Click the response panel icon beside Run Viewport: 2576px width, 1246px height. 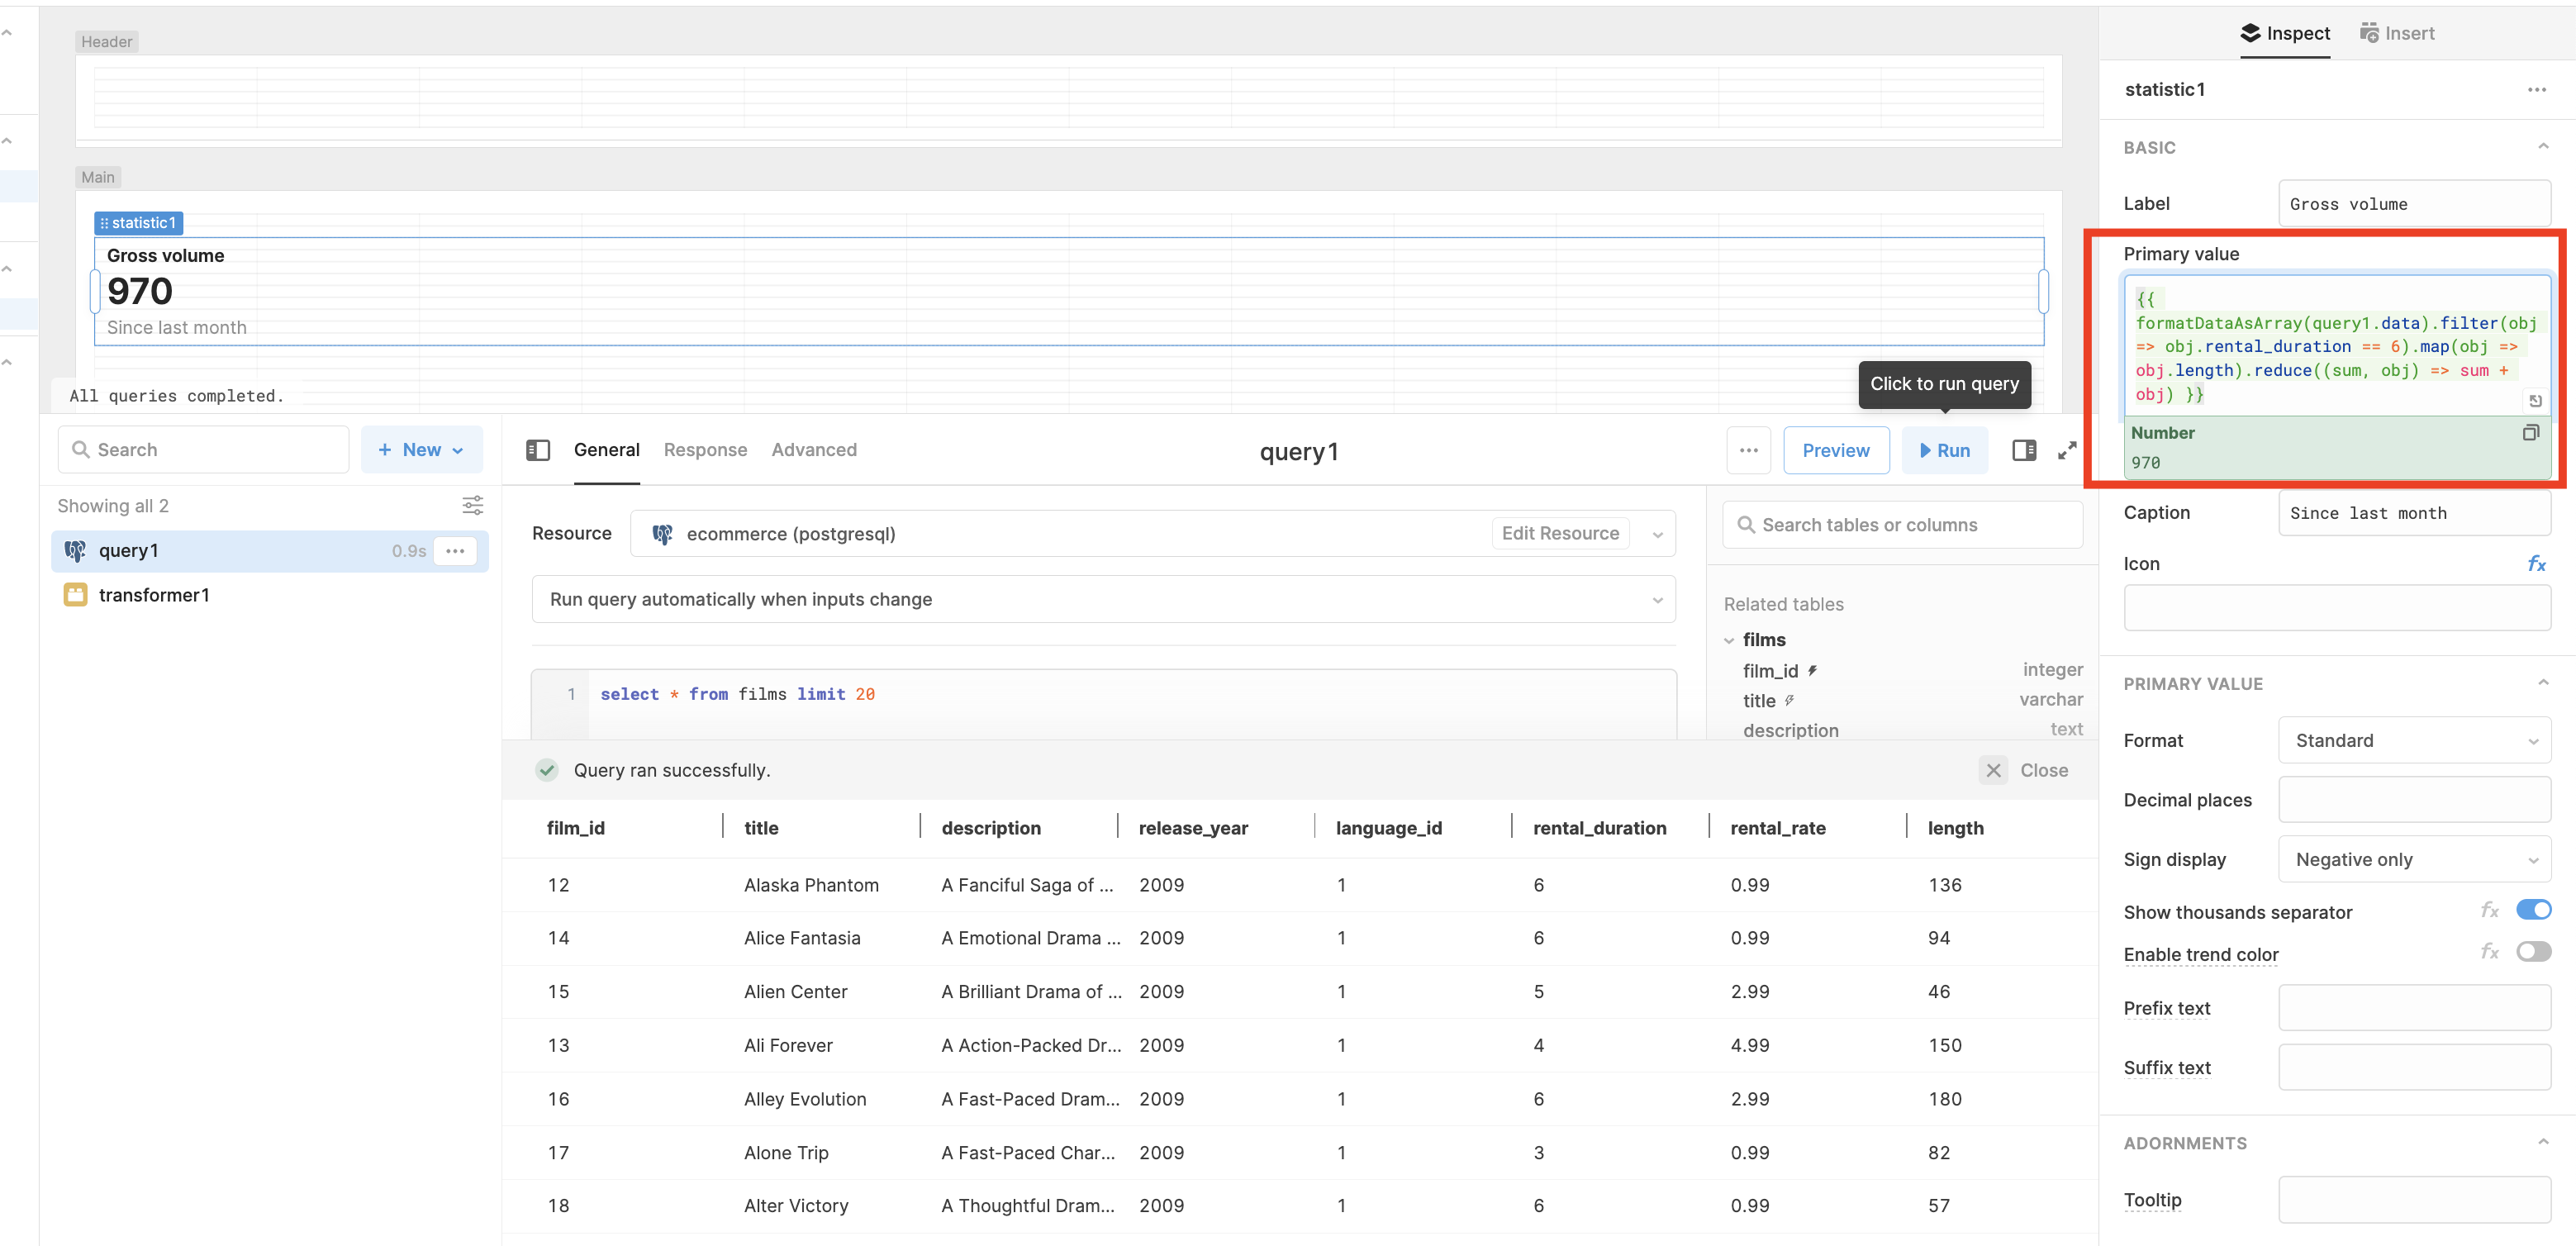(2023, 450)
